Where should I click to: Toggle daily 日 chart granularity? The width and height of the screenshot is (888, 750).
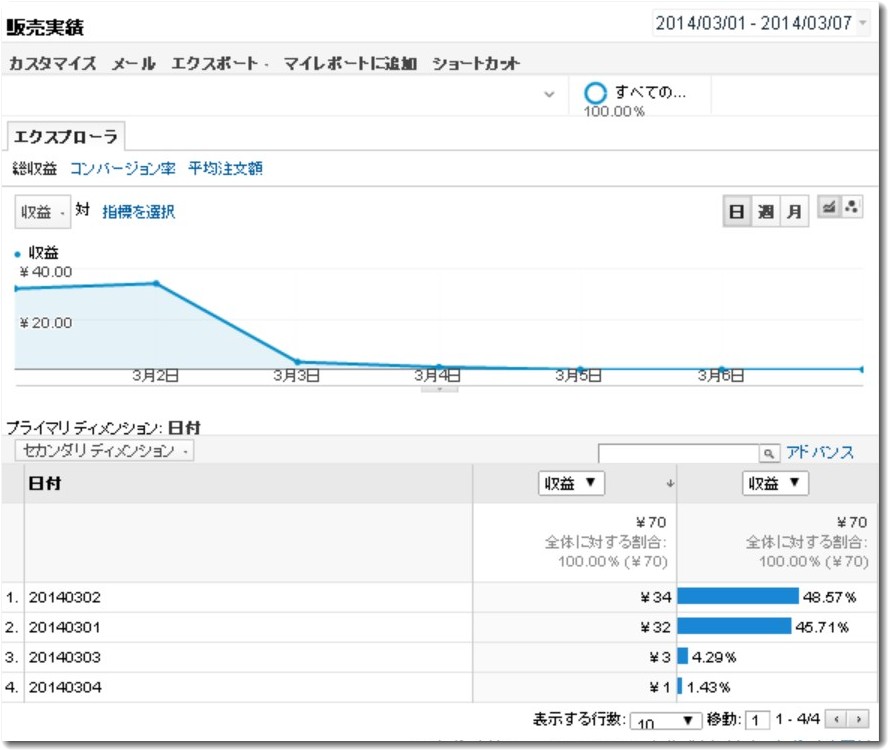point(736,210)
